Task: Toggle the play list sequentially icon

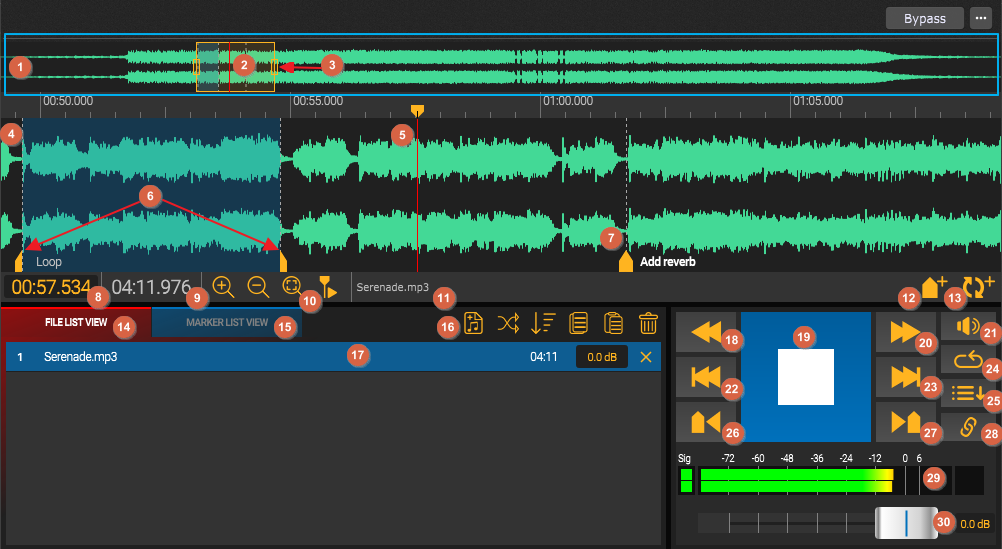Action: 968,393
